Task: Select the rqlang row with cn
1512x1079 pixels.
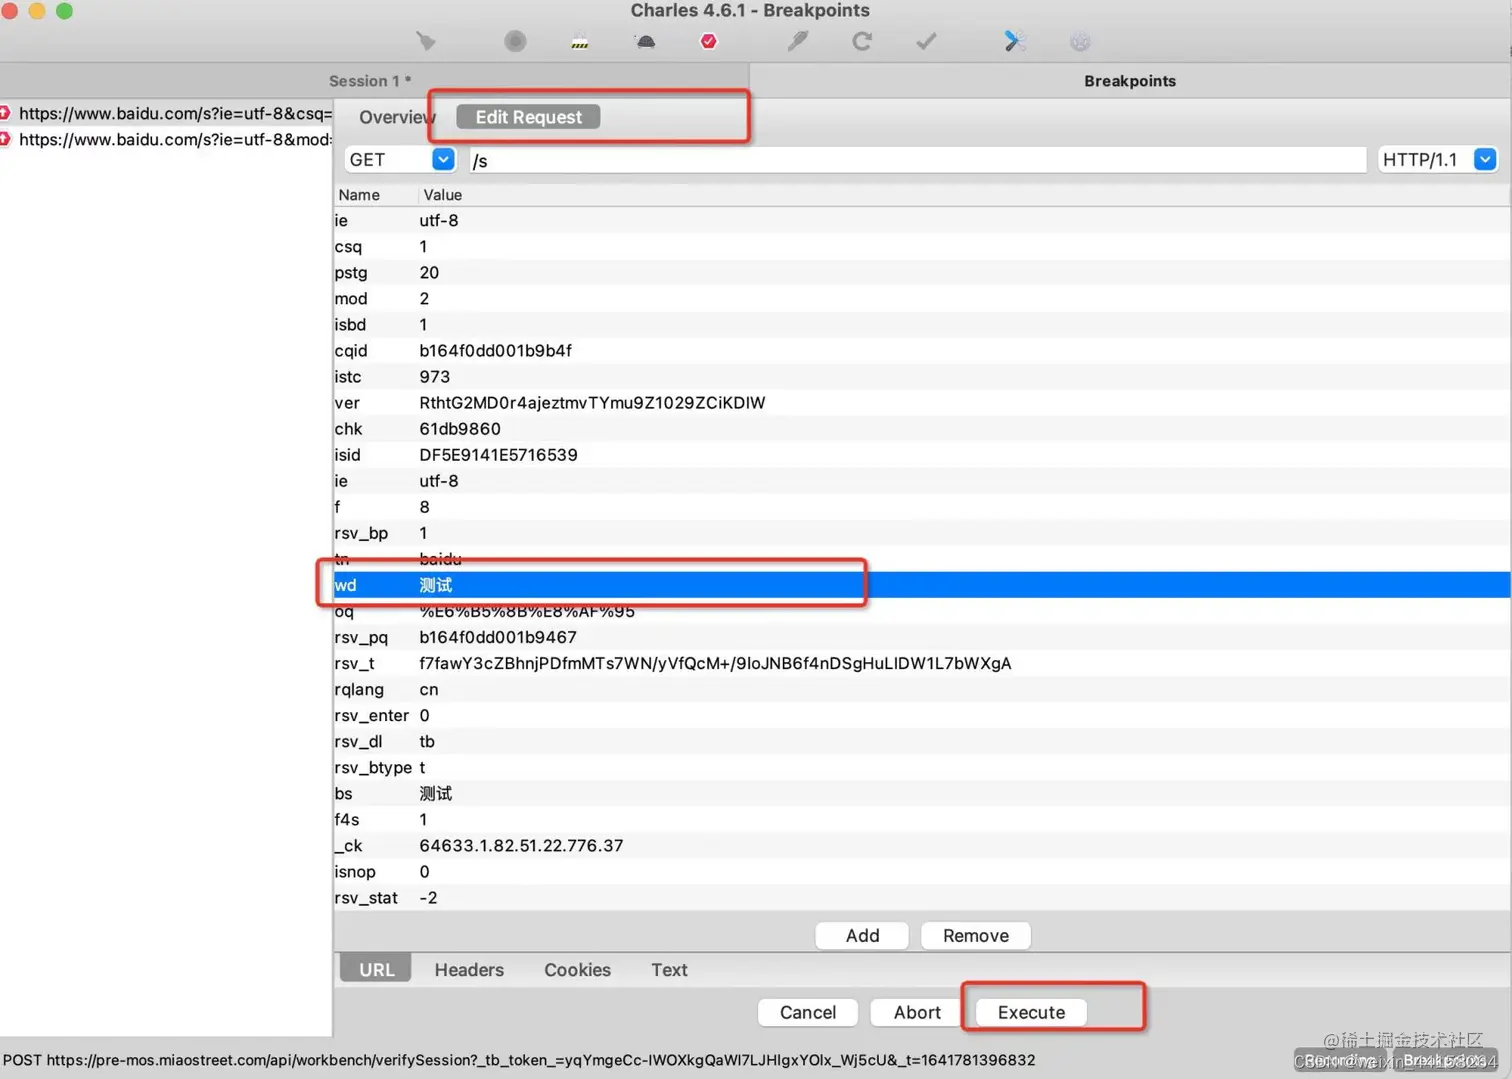Action: point(922,689)
